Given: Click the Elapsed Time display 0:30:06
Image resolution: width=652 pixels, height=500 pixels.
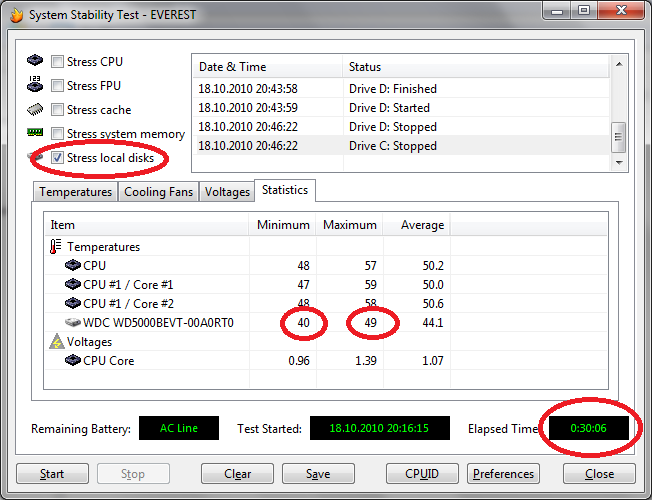Looking at the screenshot, I should pyautogui.click(x=588, y=428).
